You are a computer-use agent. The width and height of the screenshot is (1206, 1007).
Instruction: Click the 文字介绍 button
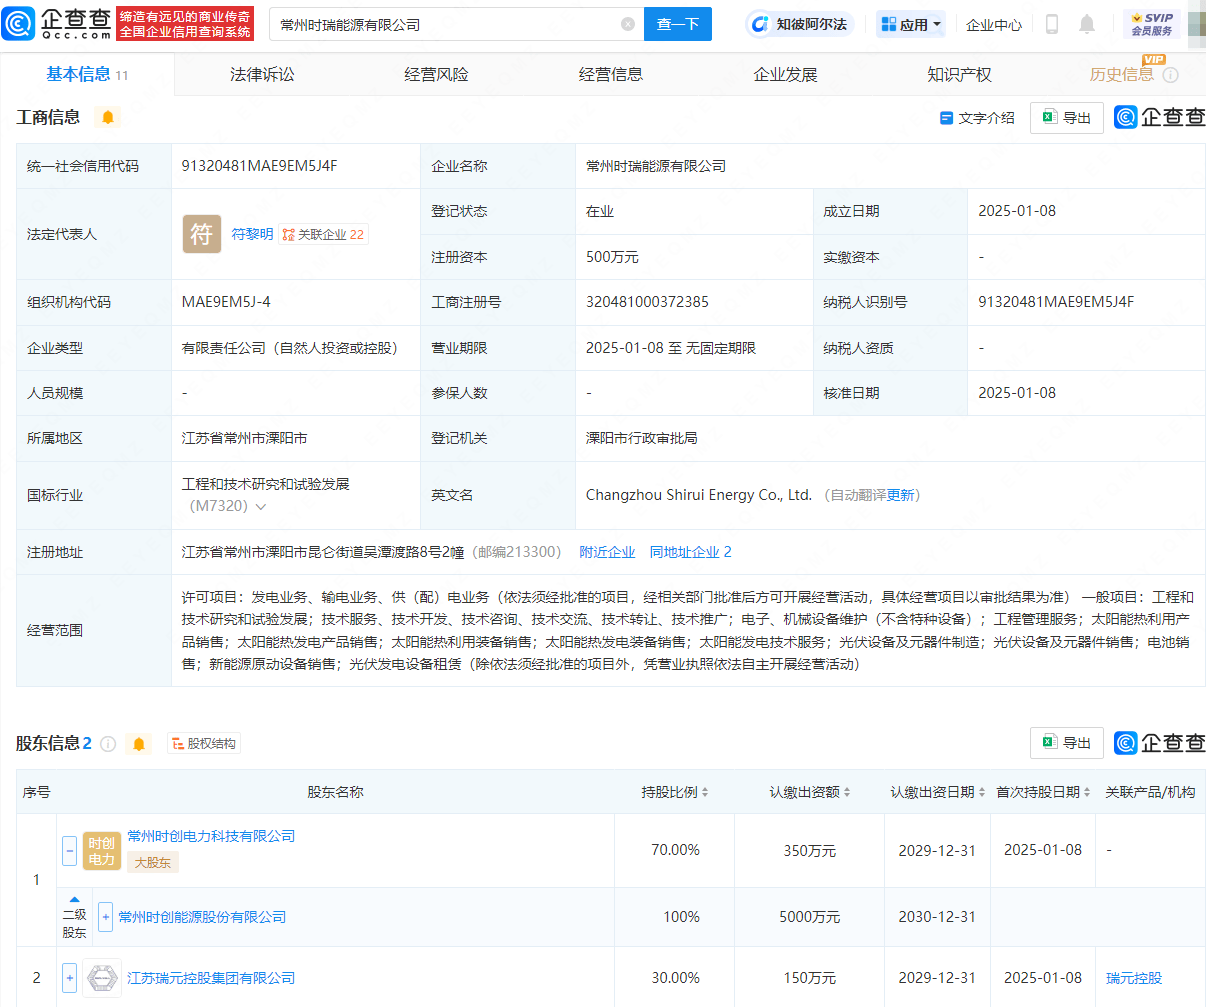977,118
